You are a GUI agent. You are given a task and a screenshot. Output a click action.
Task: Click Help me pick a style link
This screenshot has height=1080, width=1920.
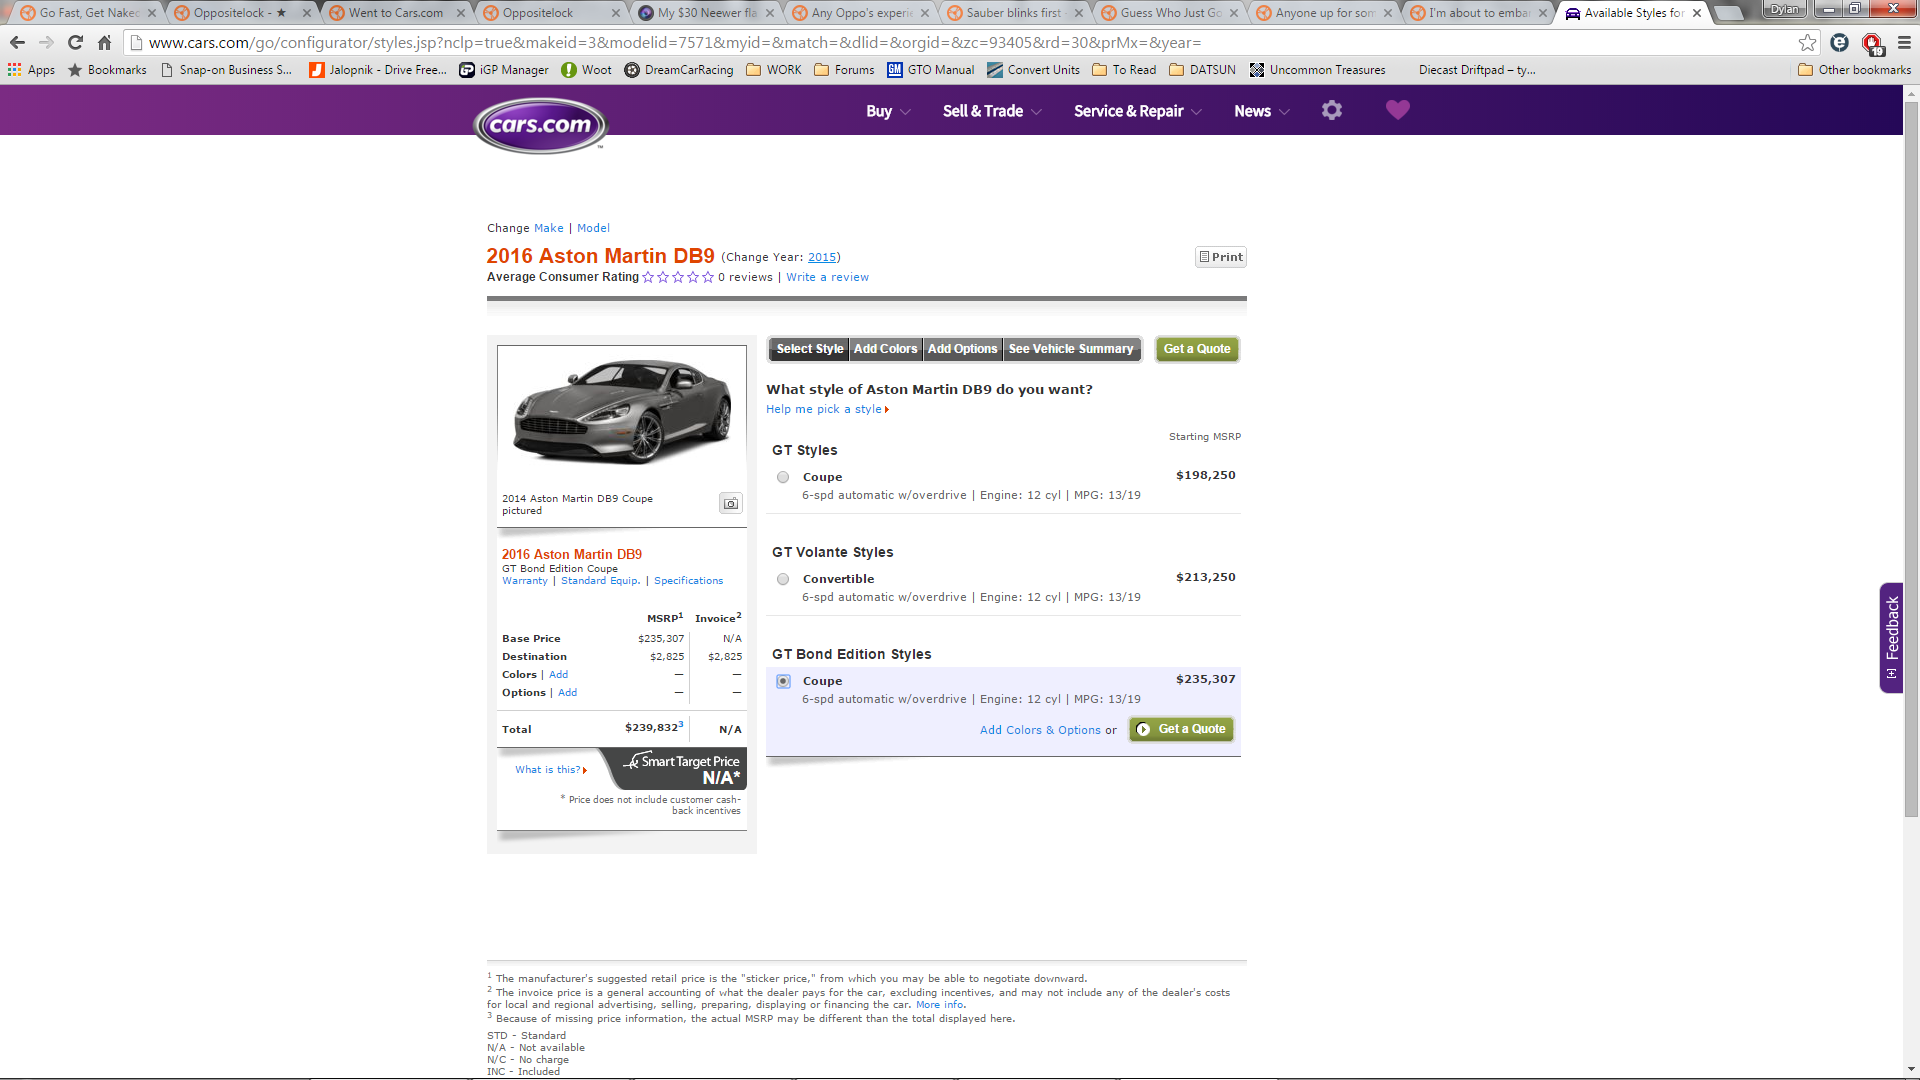click(x=827, y=409)
